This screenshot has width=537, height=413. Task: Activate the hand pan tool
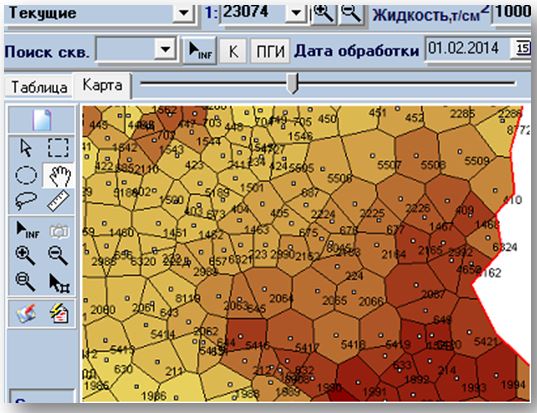tap(59, 176)
